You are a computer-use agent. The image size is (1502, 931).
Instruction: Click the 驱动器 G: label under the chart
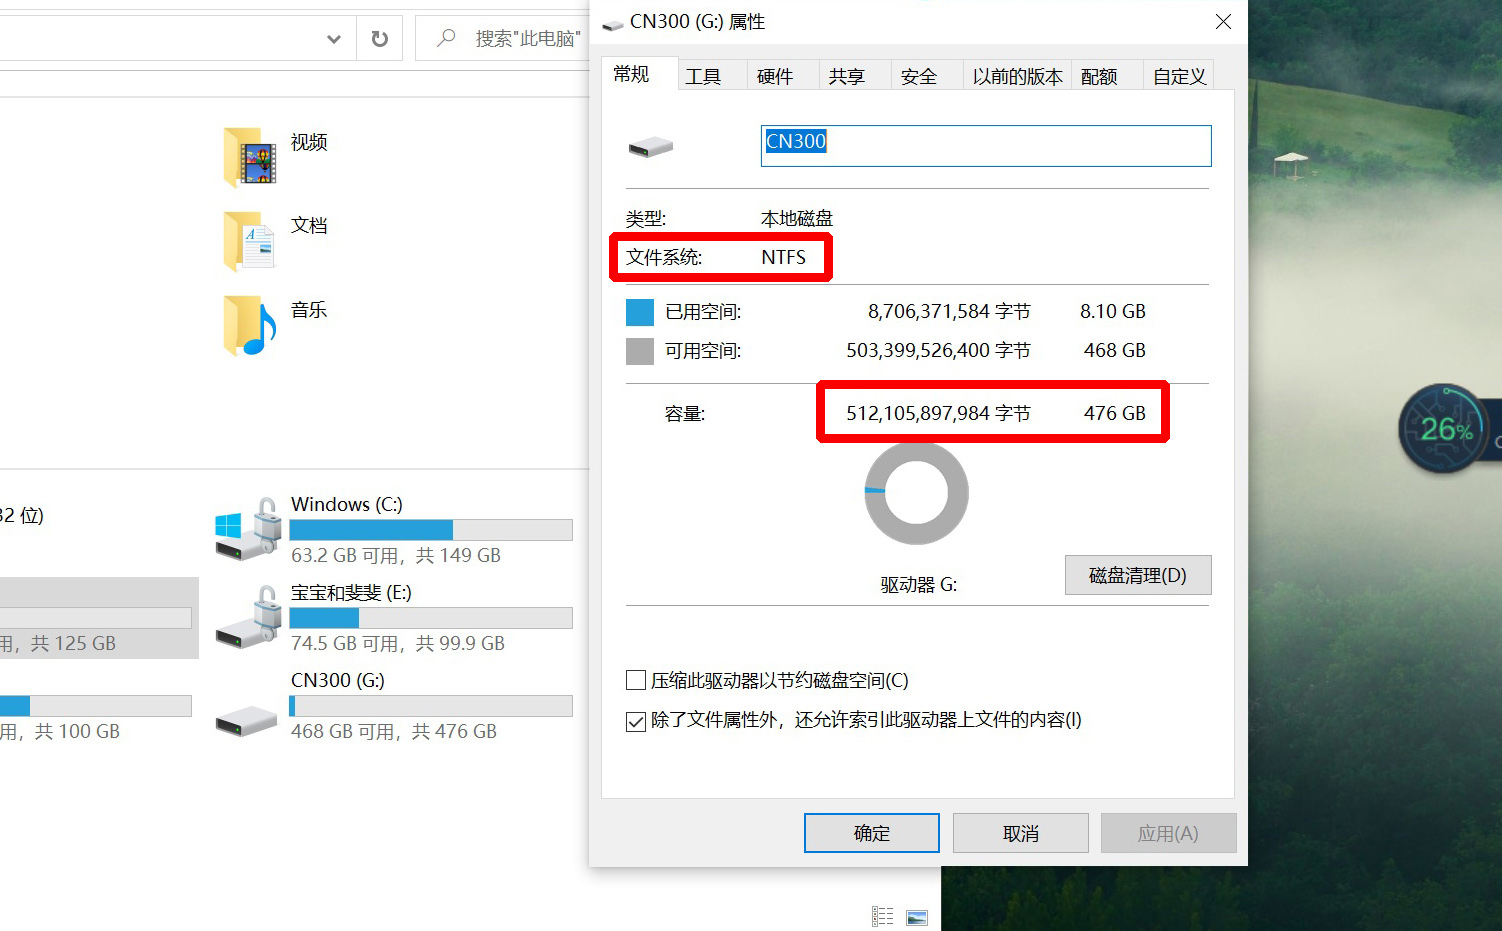click(x=919, y=585)
